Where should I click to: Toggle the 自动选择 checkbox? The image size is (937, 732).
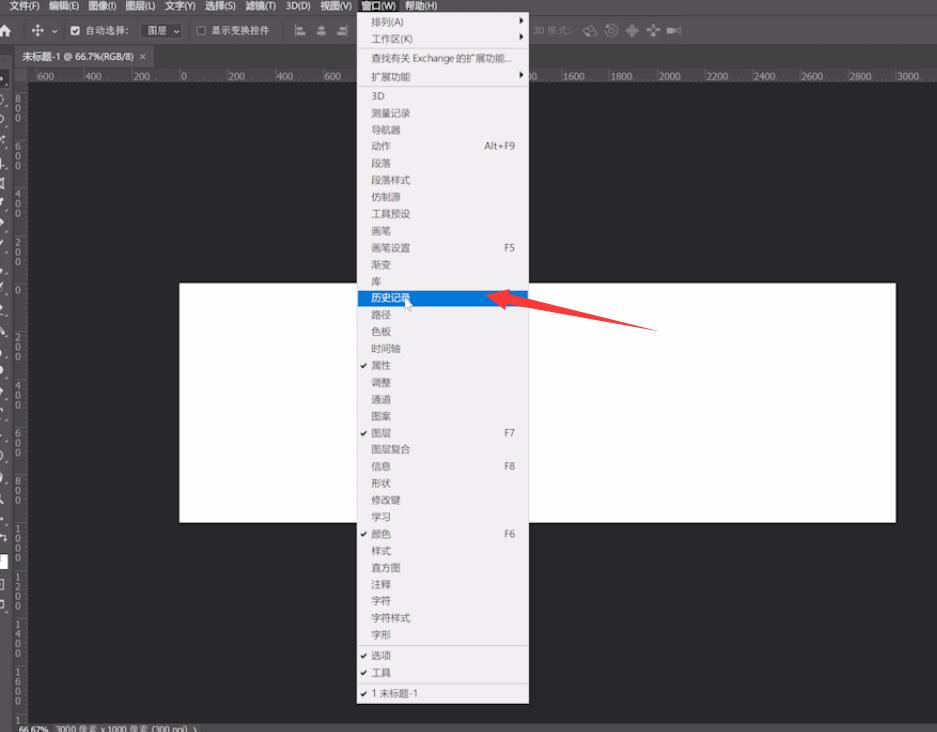coord(75,30)
